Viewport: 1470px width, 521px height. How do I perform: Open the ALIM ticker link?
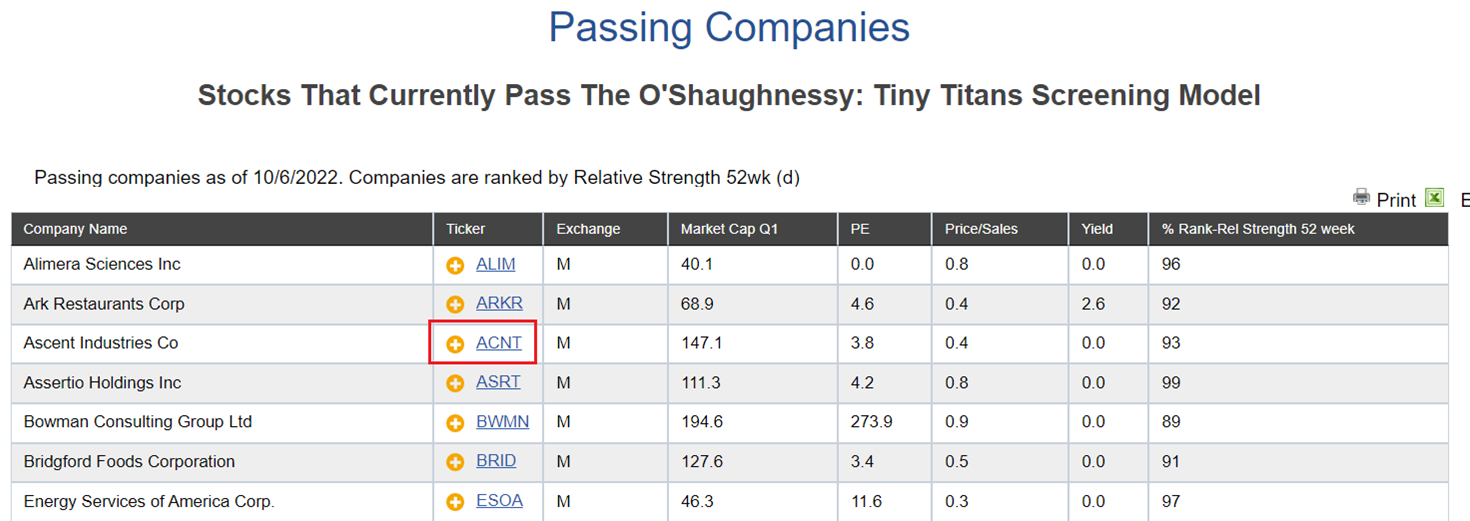tap(496, 264)
